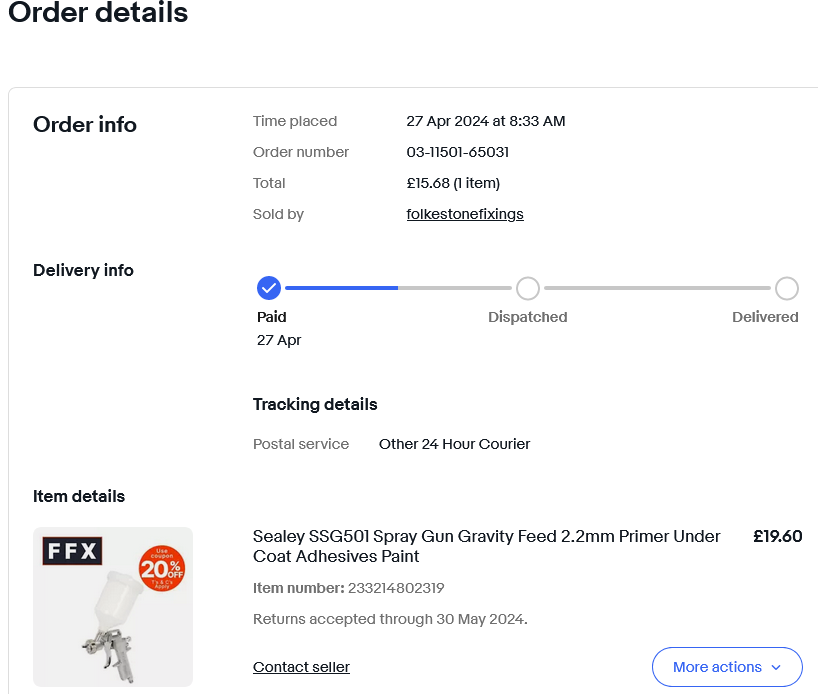
Task: Click the £19.60 item price
Action: tap(777, 536)
